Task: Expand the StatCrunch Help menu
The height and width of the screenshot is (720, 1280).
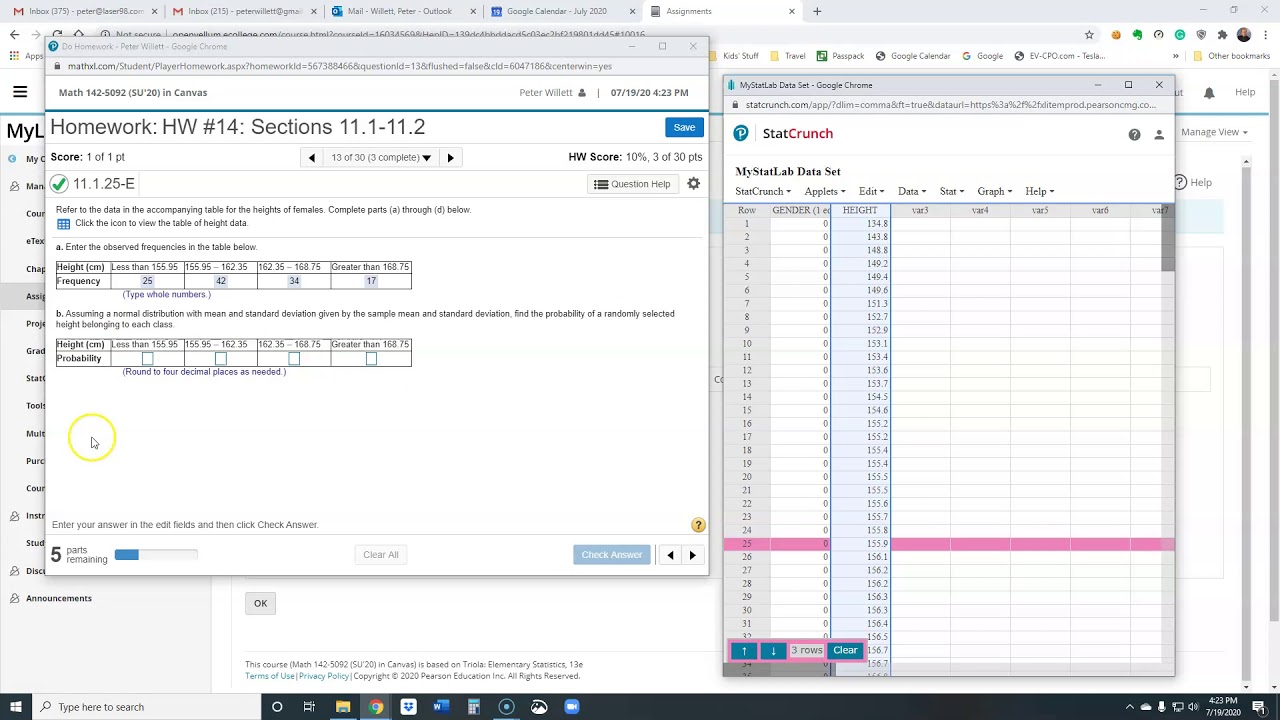Action: click(x=1039, y=191)
